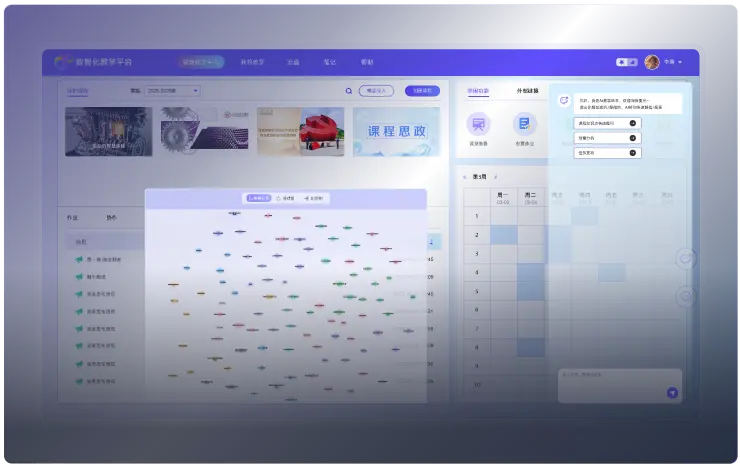The height and width of the screenshot is (468, 740).
Task: Open the document edit shortcut icon
Action: [524, 123]
